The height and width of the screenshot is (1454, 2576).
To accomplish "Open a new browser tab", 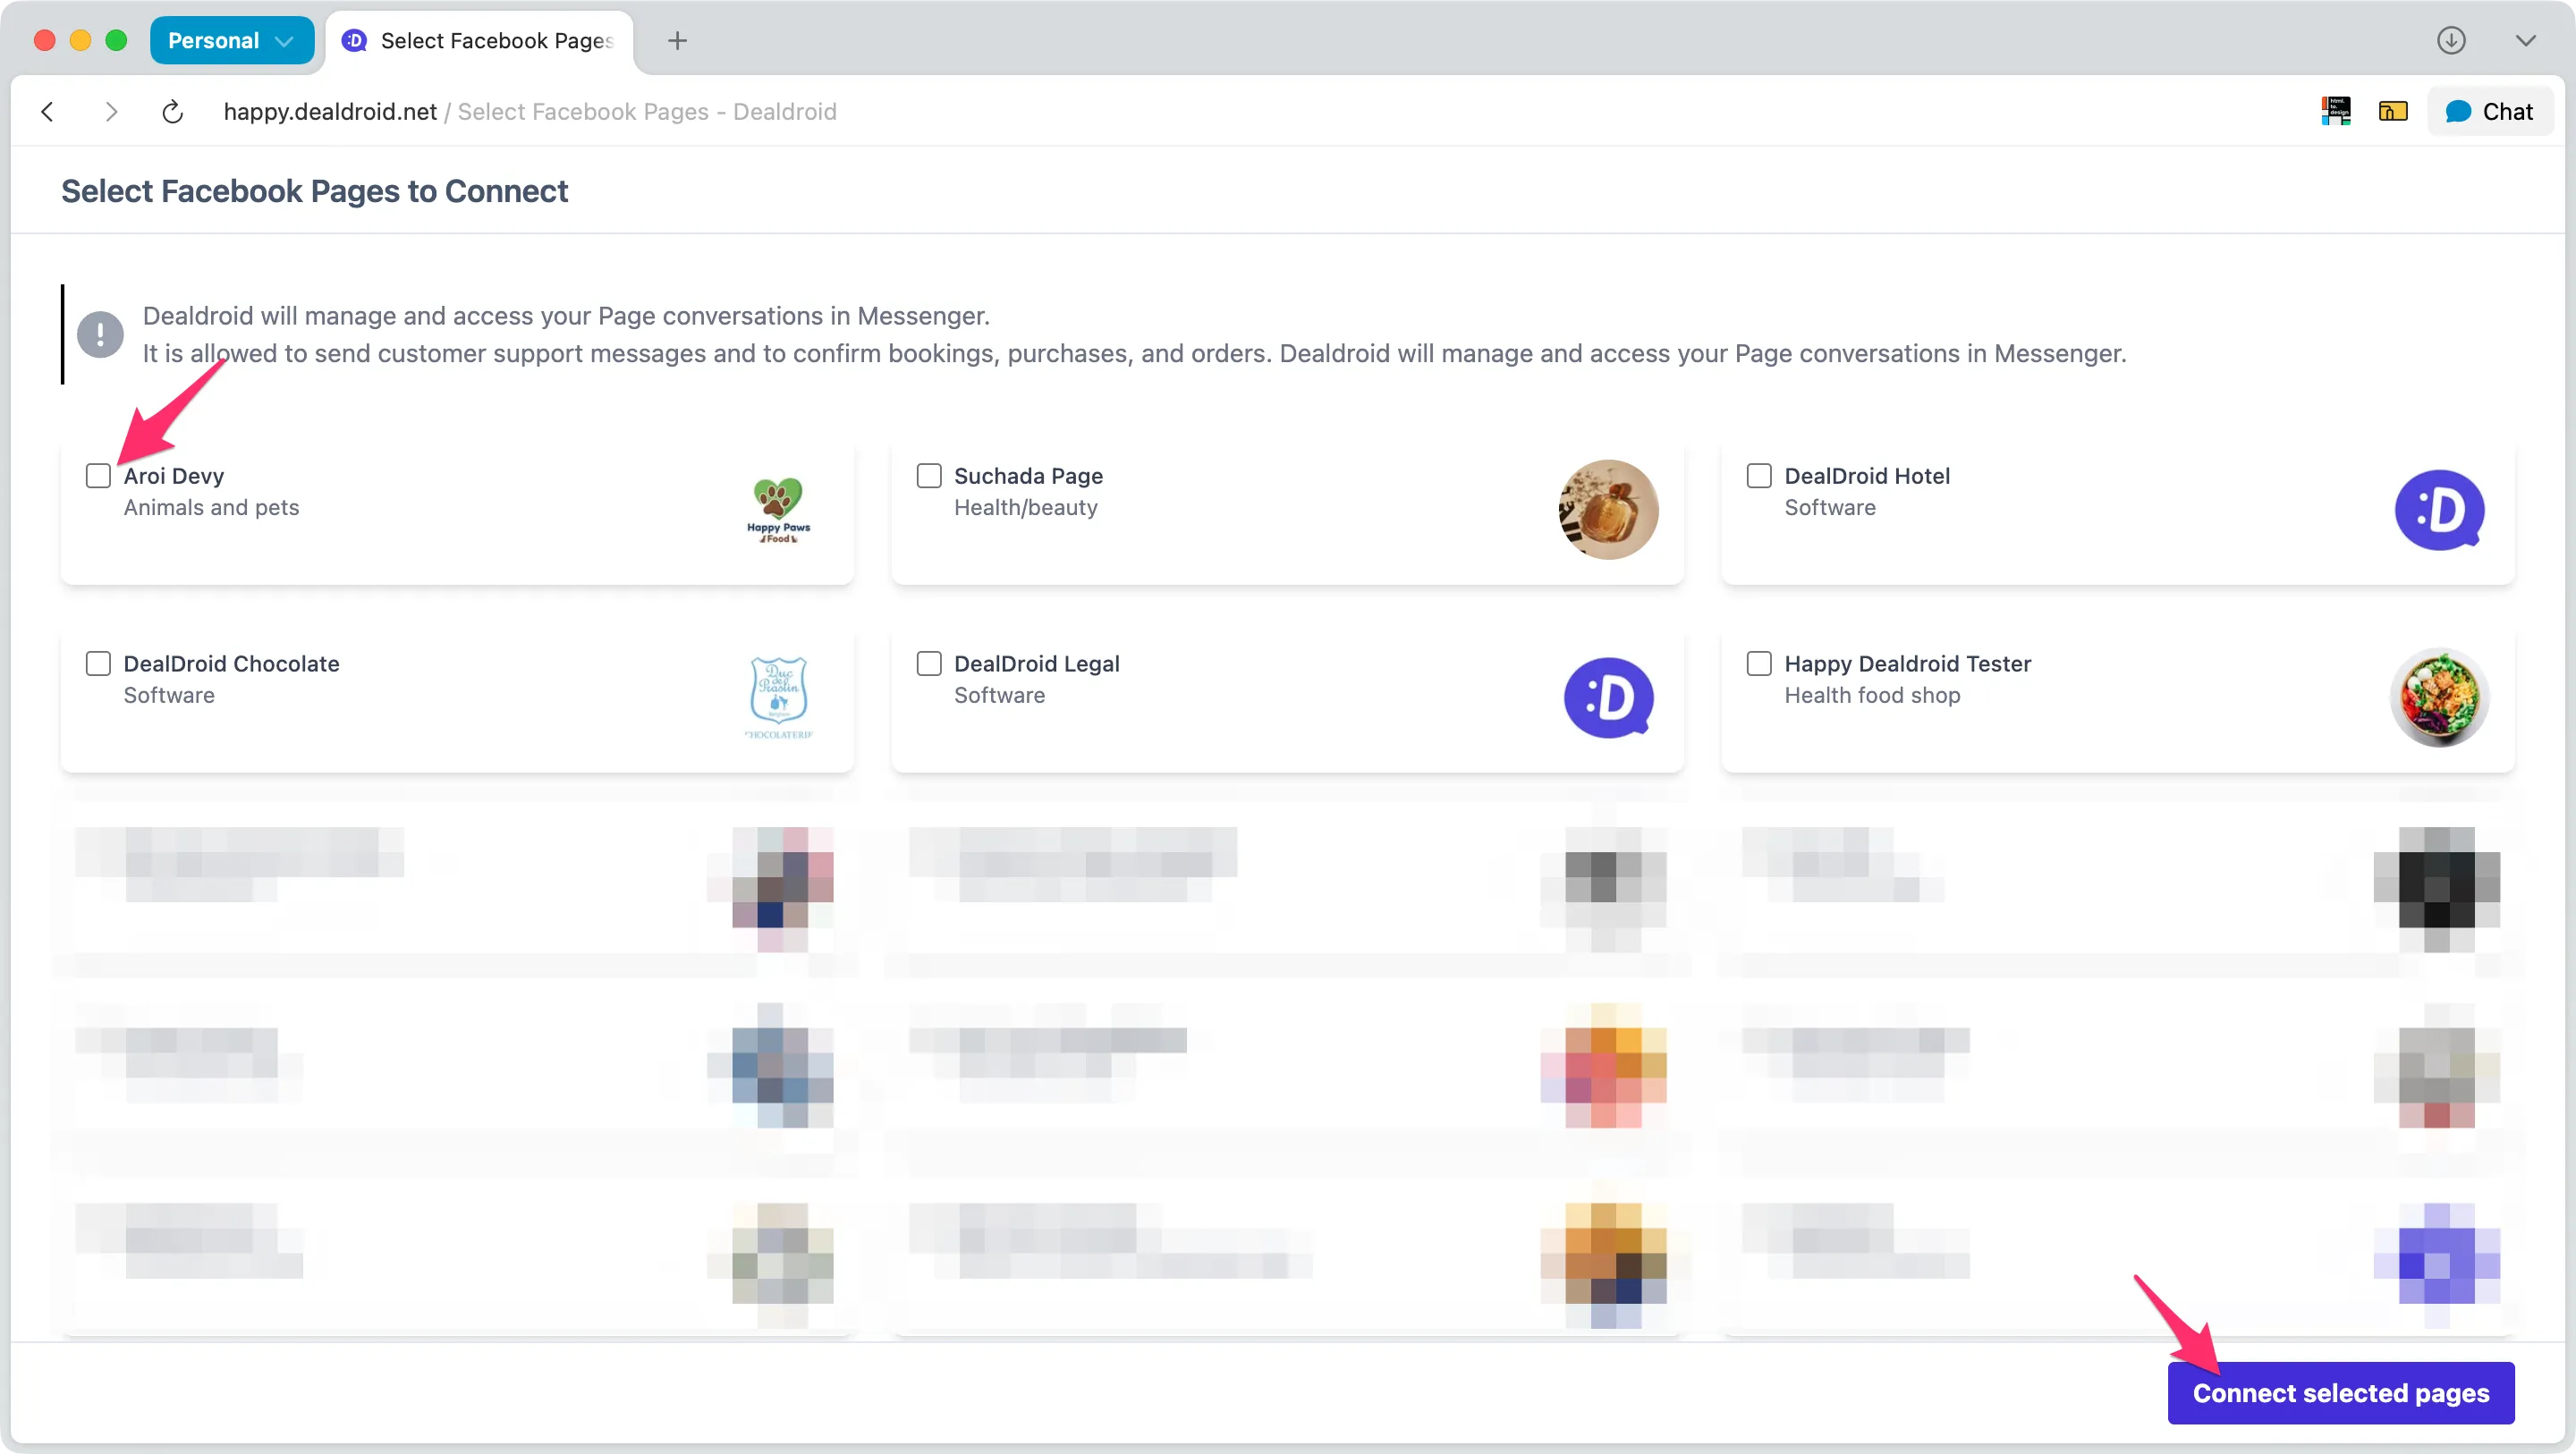I will 678,41.
